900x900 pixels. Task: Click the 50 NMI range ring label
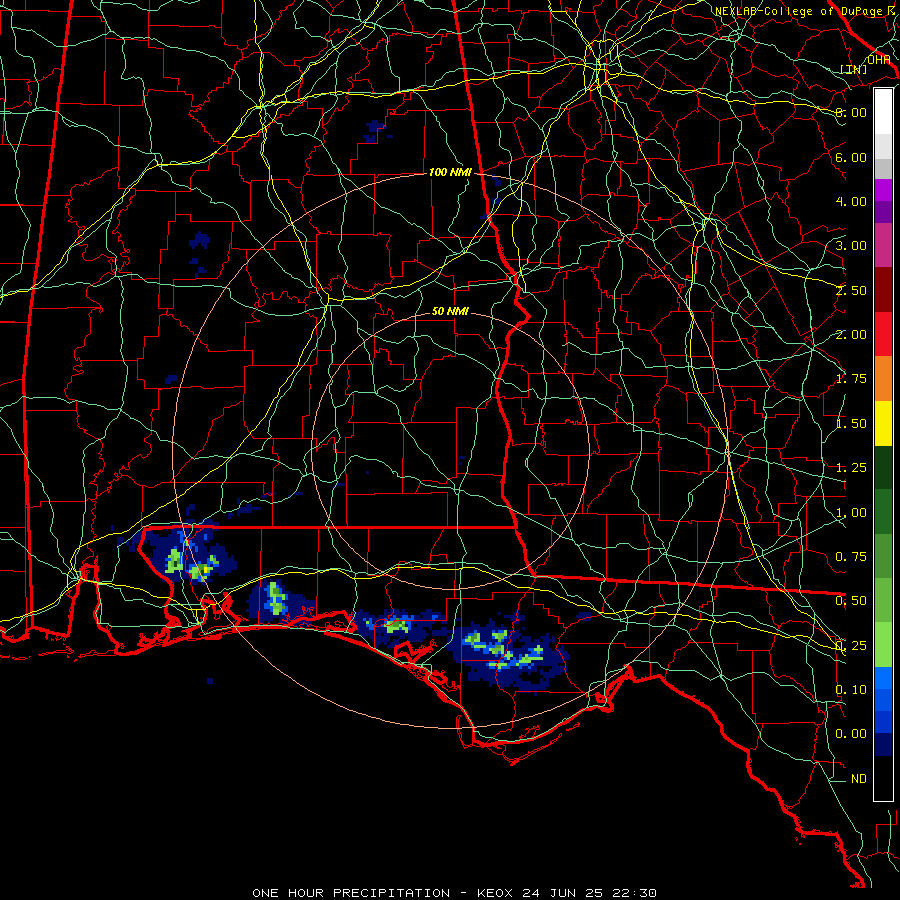[450, 311]
